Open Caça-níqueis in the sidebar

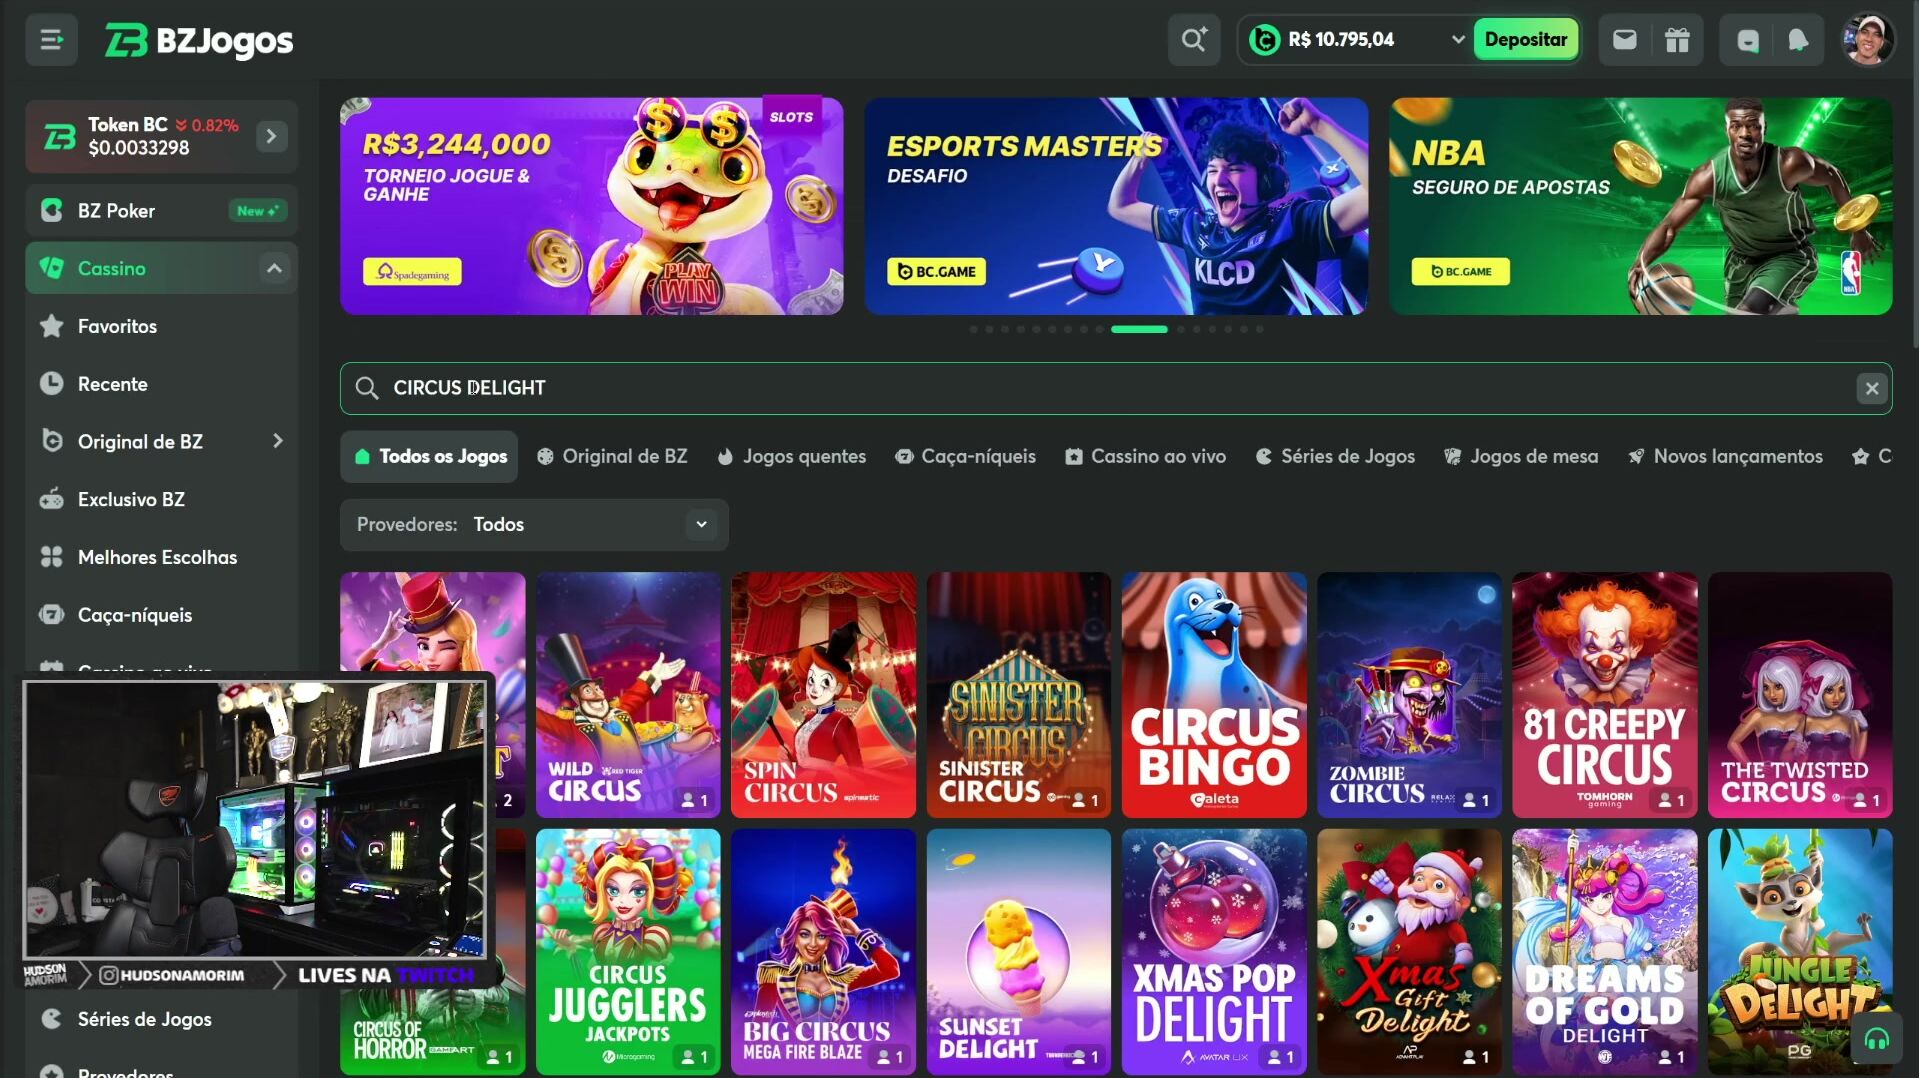click(161, 615)
